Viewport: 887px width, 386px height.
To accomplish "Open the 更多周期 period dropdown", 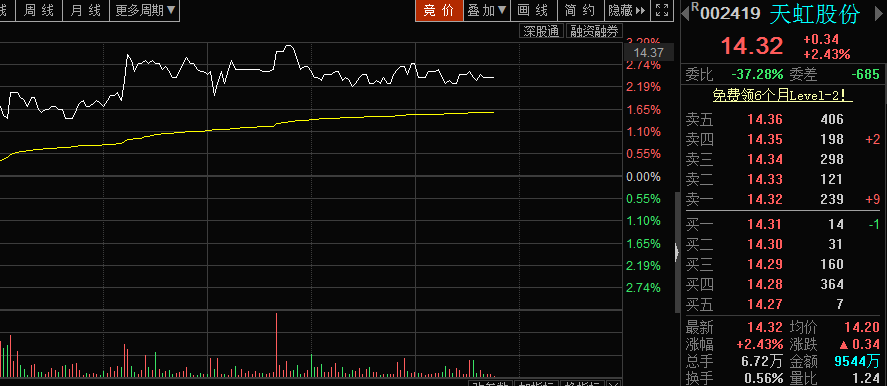I will click(145, 10).
